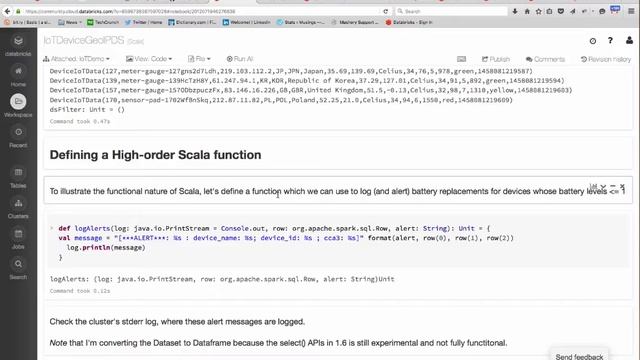Open the Databricks - Sign In bookmark
The width and height of the screenshot is (640, 360).
pos(409,22)
